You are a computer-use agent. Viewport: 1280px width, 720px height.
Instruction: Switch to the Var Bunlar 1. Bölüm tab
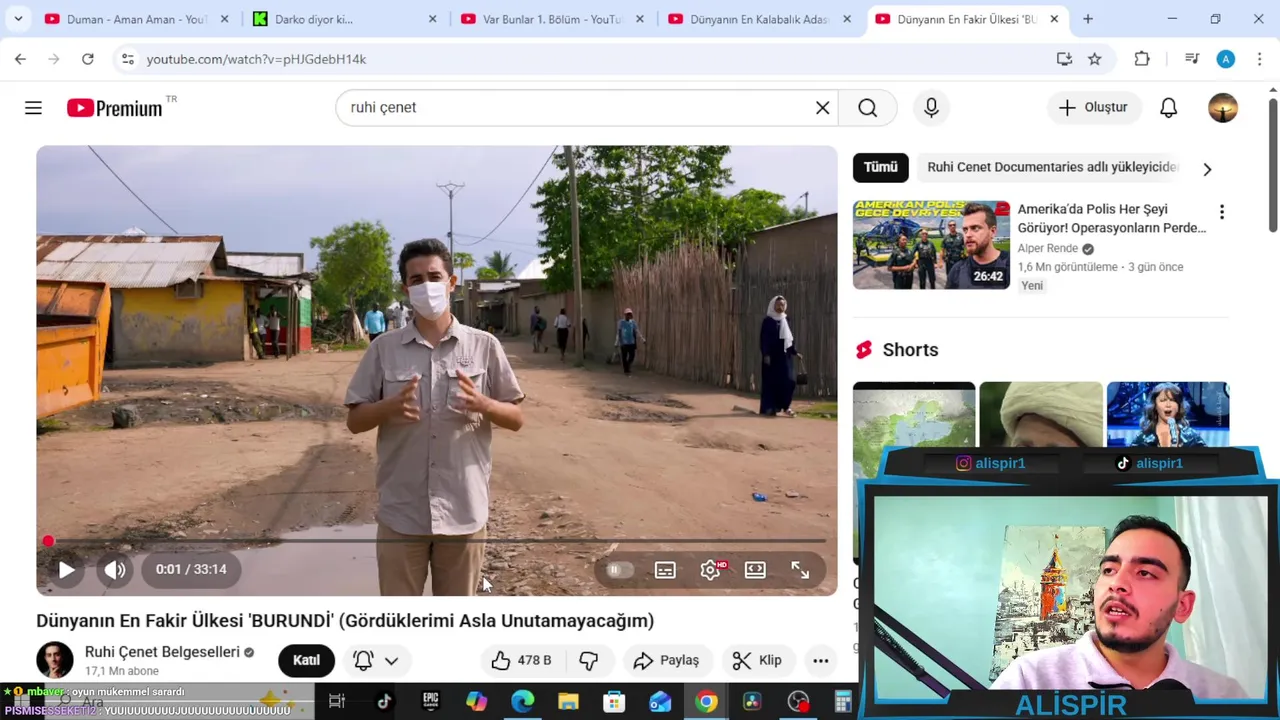pyautogui.click(x=551, y=19)
